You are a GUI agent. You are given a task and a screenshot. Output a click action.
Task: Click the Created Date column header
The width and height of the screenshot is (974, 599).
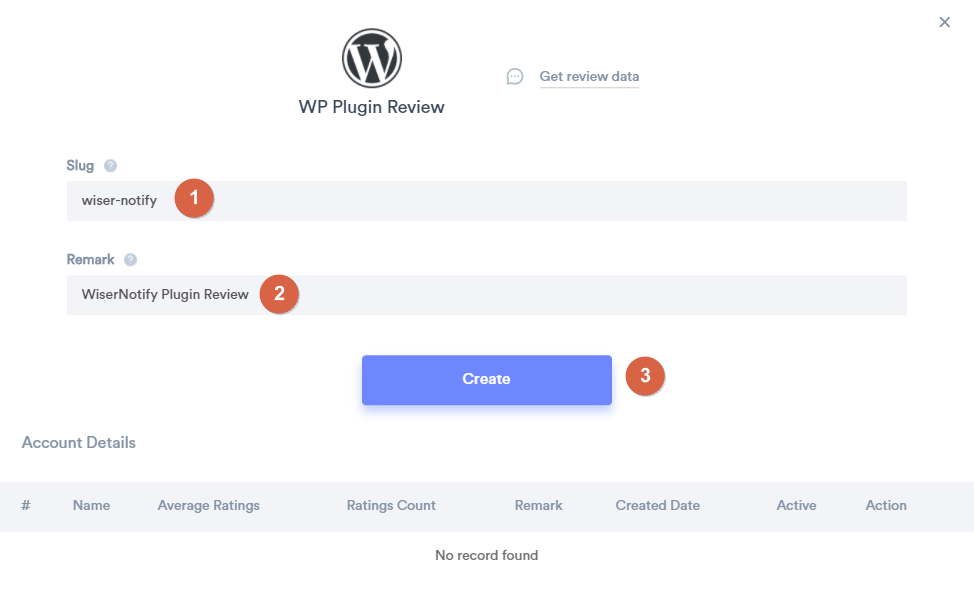658,505
